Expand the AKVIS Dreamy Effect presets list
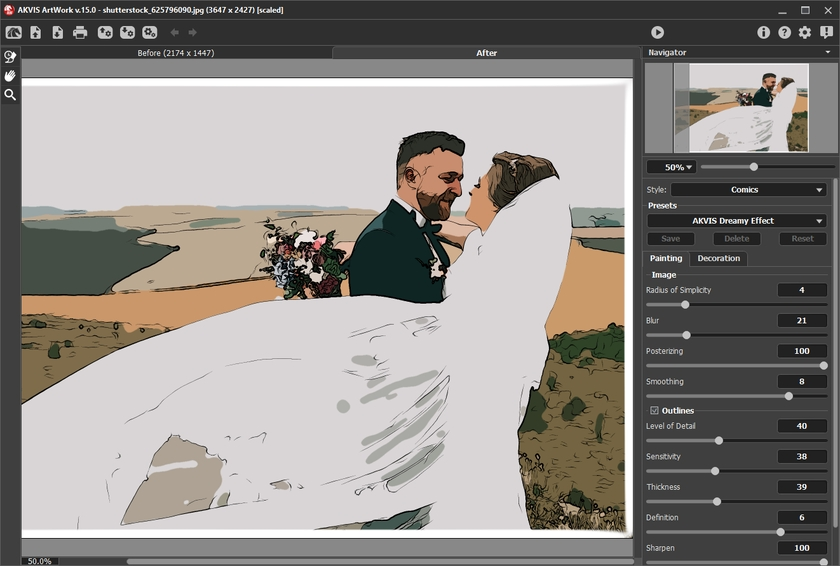This screenshot has width=840, height=566. point(736,221)
